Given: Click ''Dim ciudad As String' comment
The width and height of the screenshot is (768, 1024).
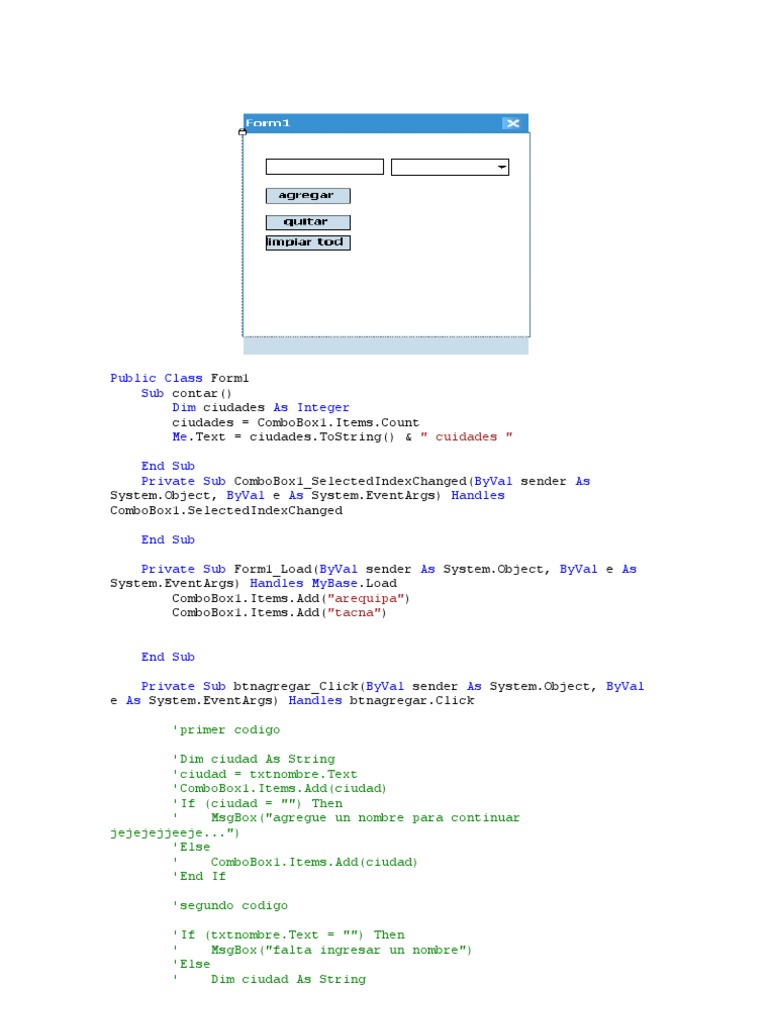Looking at the screenshot, I should point(253,759).
